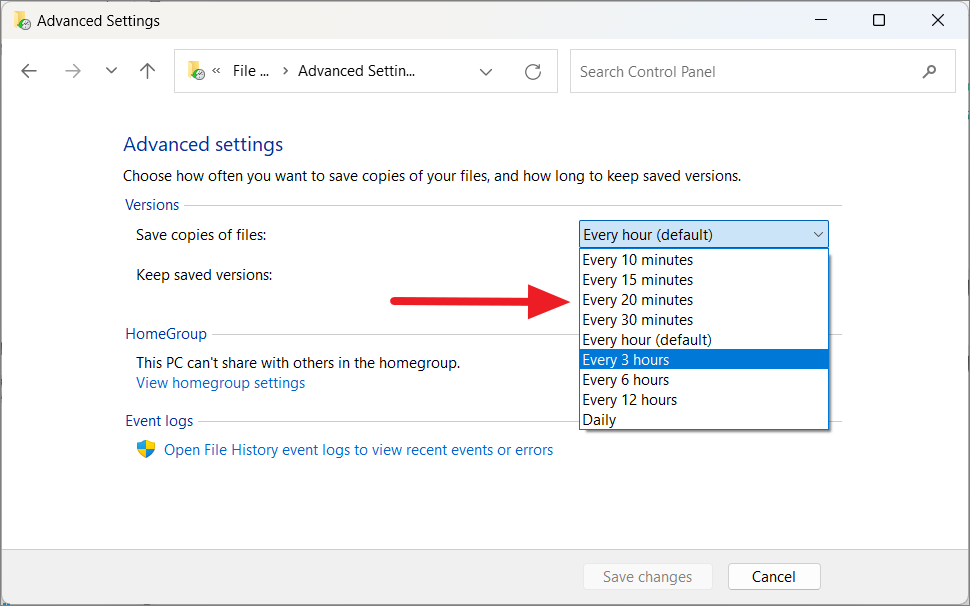Expand the breadcrumb path chevron
970x606 pixels.
[x=486, y=71]
